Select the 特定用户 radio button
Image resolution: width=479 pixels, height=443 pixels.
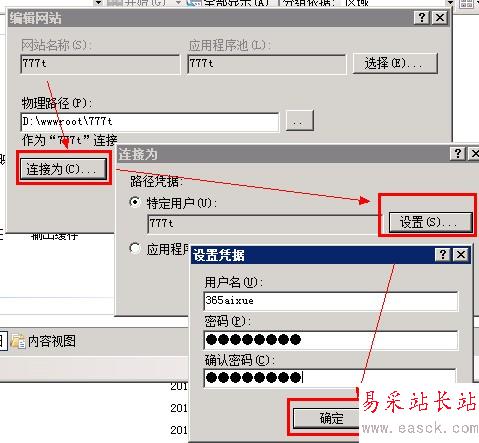tap(135, 202)
